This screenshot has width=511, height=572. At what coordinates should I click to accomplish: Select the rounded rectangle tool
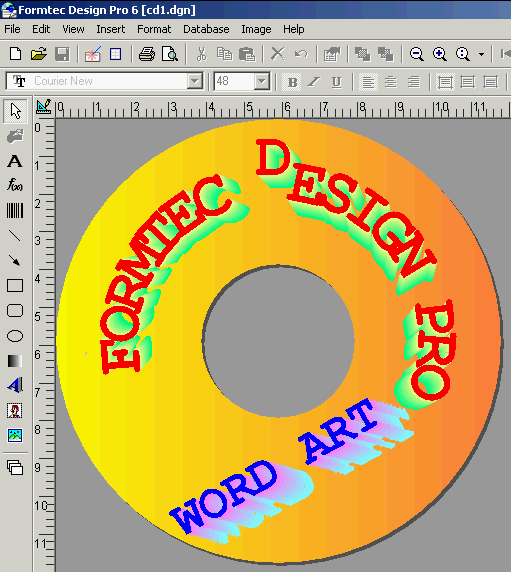15,310
